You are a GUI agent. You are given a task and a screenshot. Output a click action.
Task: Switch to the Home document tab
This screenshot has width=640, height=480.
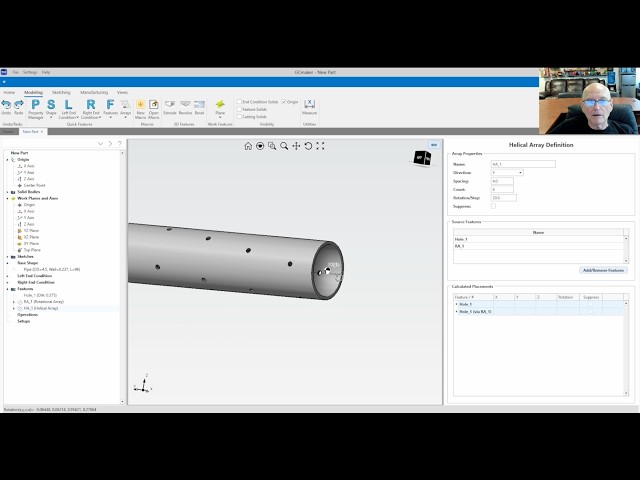pyautogui.click(x=8, y=131)
